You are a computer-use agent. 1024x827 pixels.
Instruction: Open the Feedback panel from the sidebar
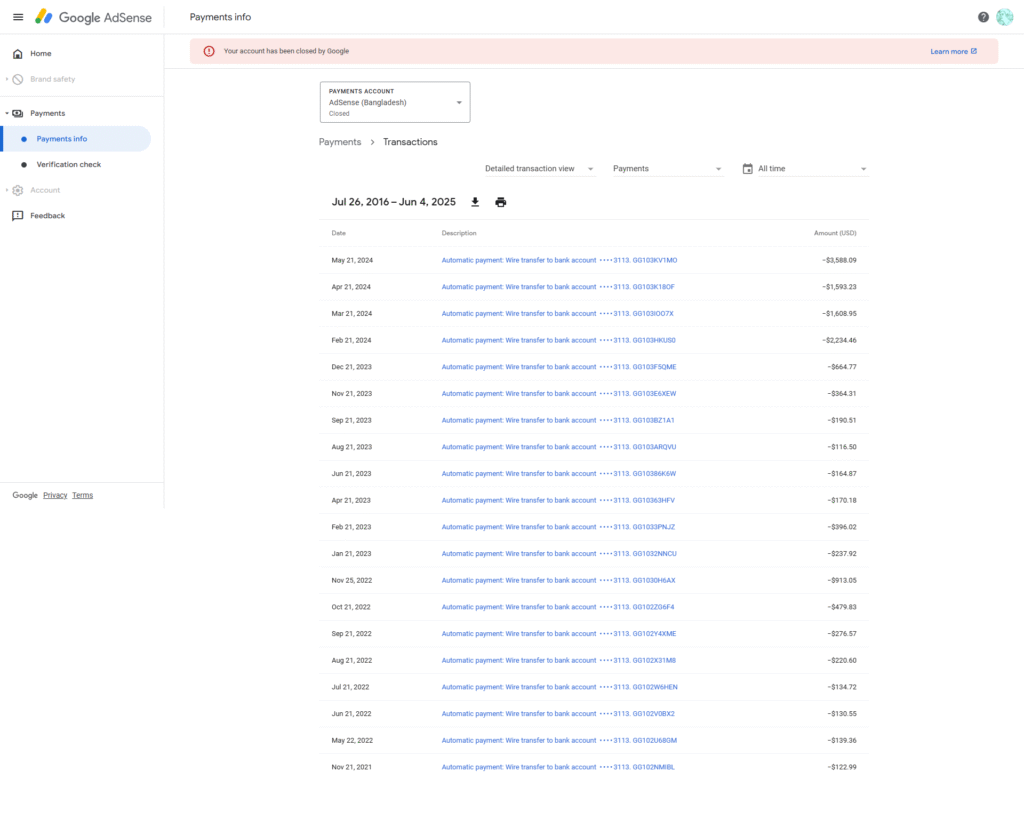click(x=48, y=215)
